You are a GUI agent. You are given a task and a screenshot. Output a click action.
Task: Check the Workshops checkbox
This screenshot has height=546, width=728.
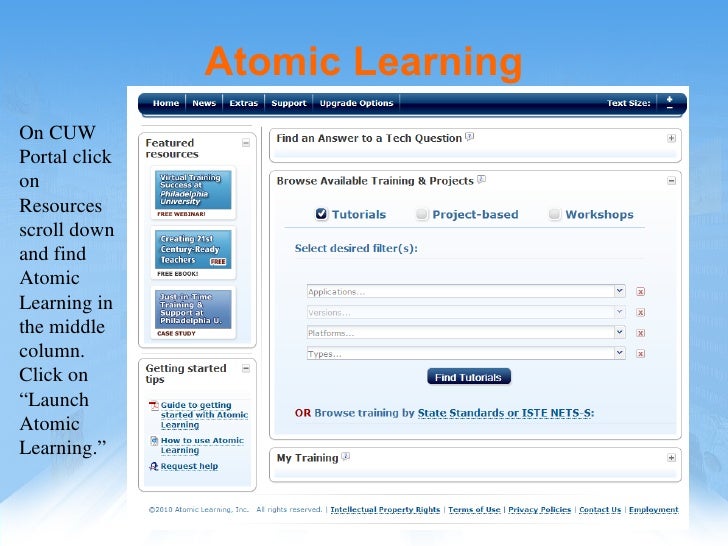pyautogui.click(x=554, y=214)
